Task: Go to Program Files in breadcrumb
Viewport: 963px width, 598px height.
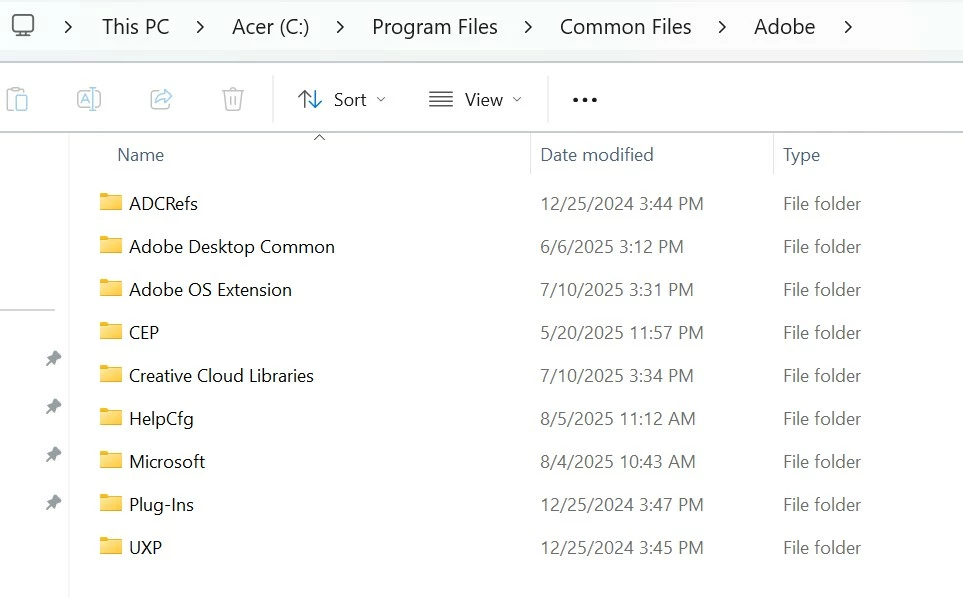Action: (x=434, y=27)
